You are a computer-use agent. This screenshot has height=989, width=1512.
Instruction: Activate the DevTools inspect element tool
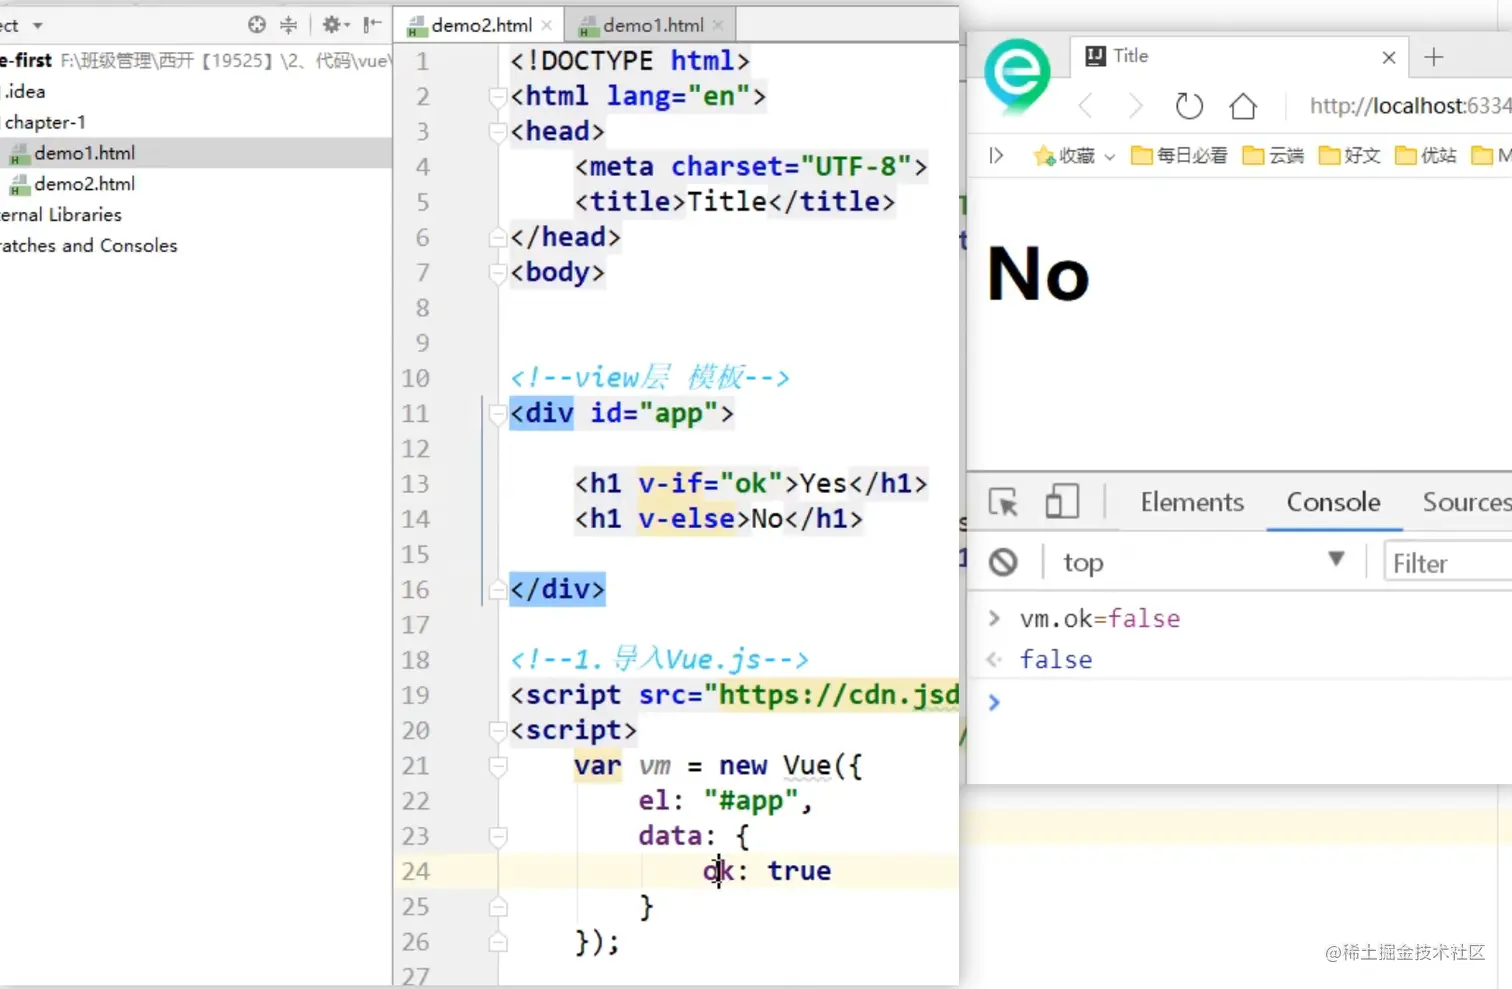(x=1003, y=502)
